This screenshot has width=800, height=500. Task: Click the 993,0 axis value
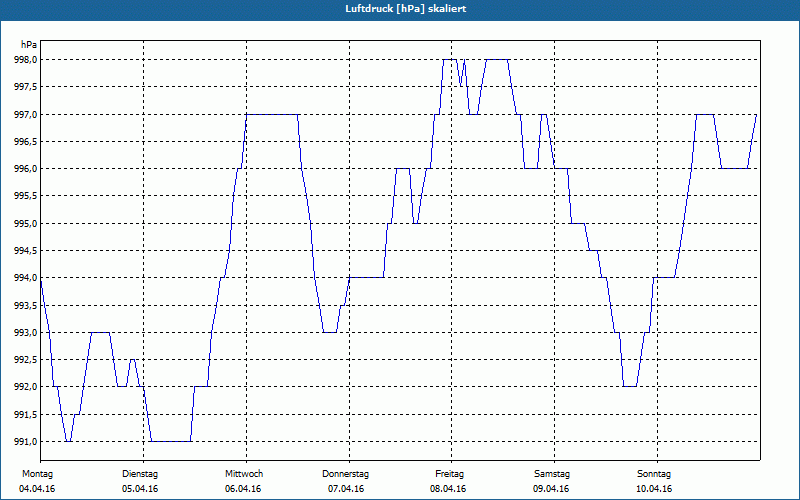pyautogui.click(x=25, y=333)
